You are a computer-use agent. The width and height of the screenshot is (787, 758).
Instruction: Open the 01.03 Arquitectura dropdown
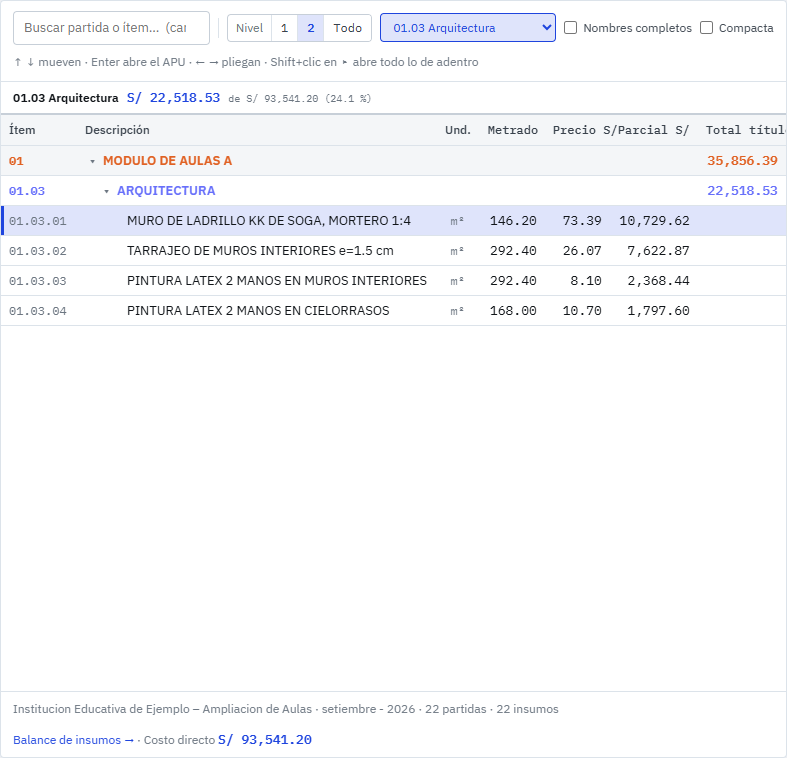click(x=468, y=28)
